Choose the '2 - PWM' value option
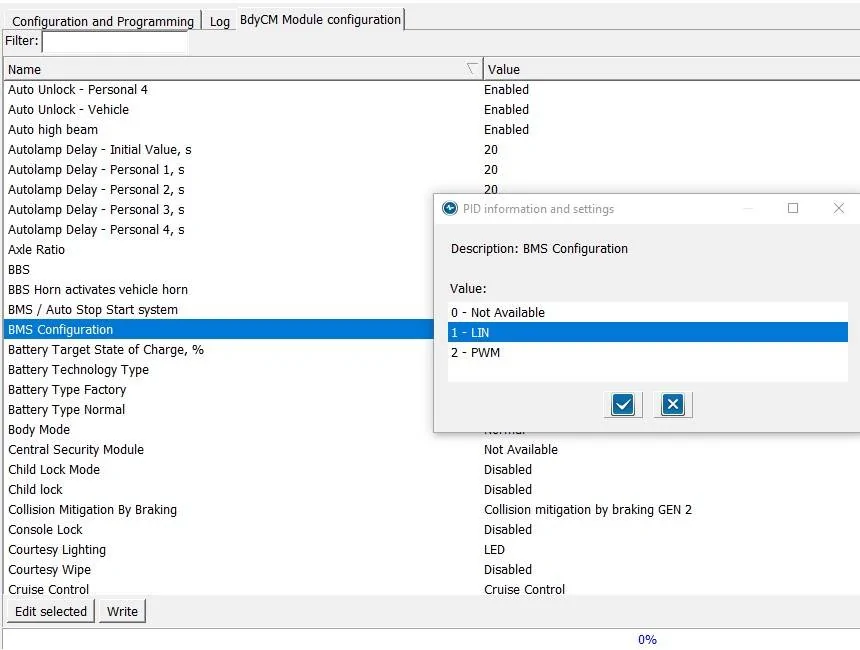This screenshot has width=860, height=650. click(x=648, y=352)
